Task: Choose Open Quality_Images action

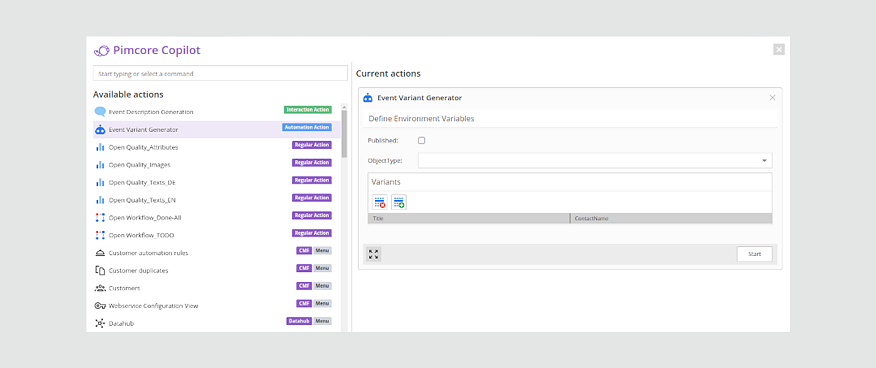Action: coord(217,165)
